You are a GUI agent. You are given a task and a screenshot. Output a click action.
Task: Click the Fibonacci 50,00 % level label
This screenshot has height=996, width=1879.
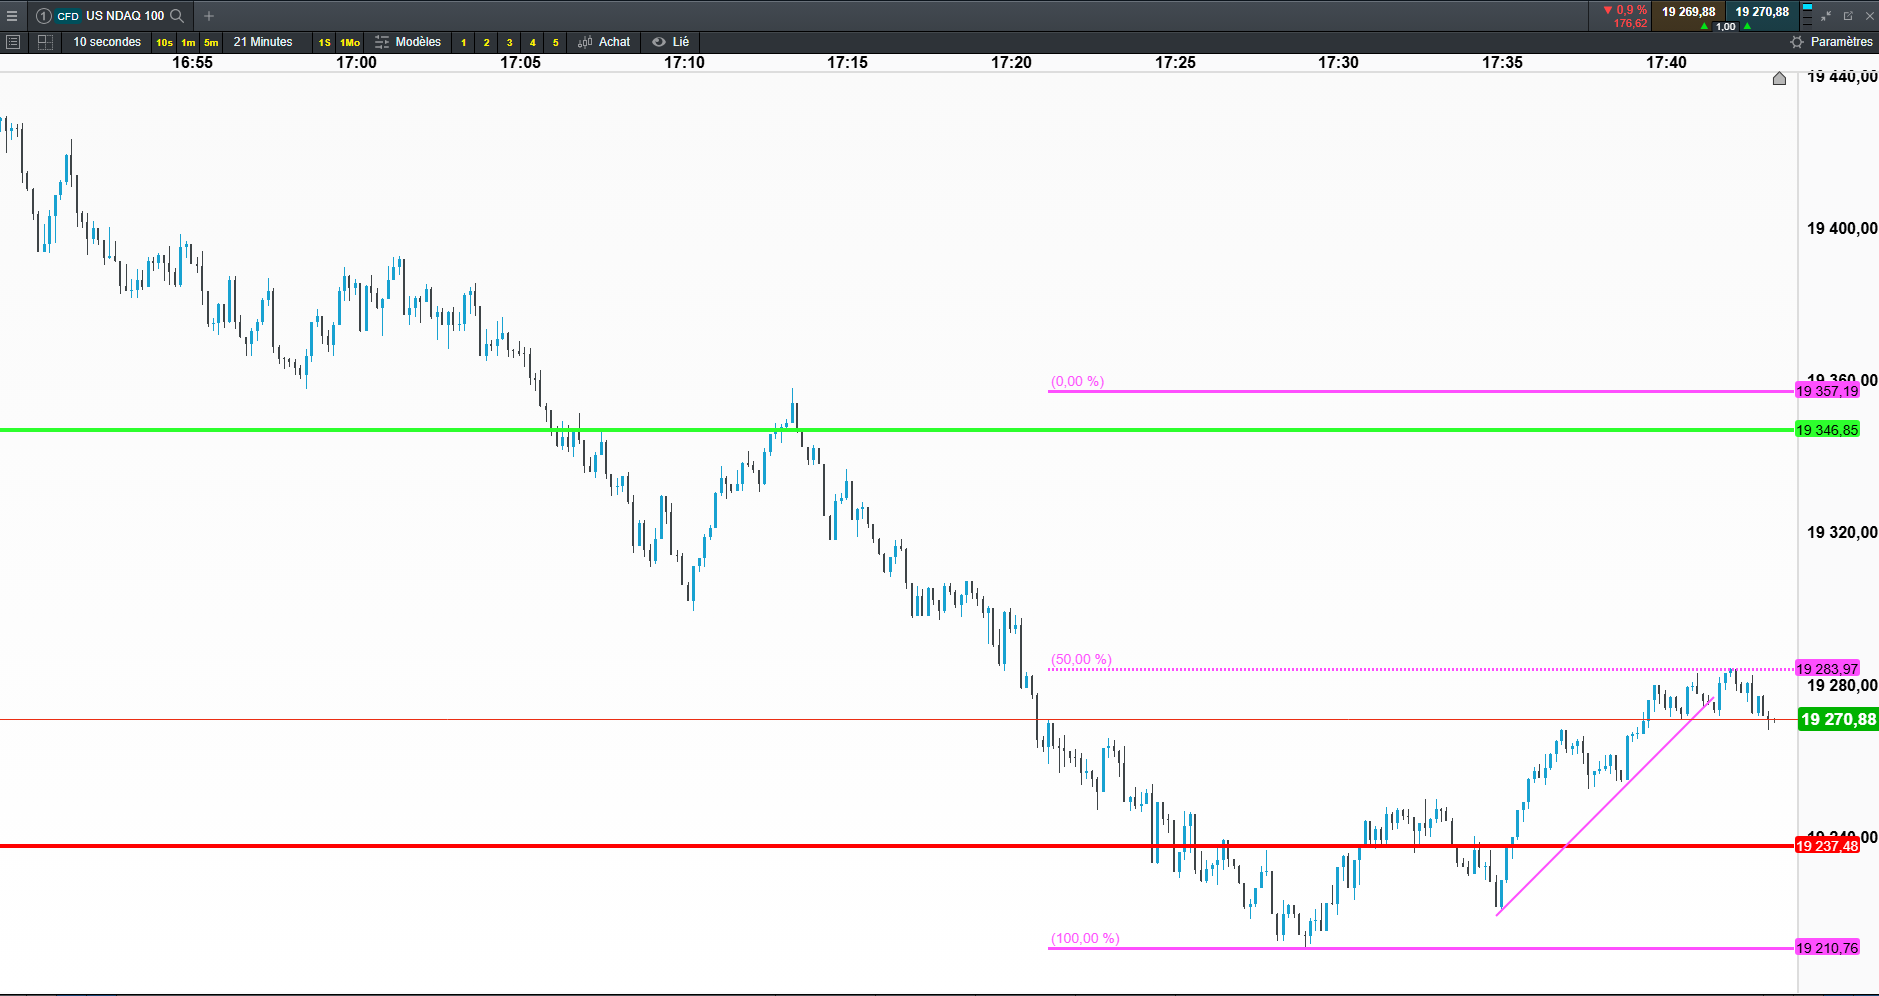click(x=1081, y=659)
